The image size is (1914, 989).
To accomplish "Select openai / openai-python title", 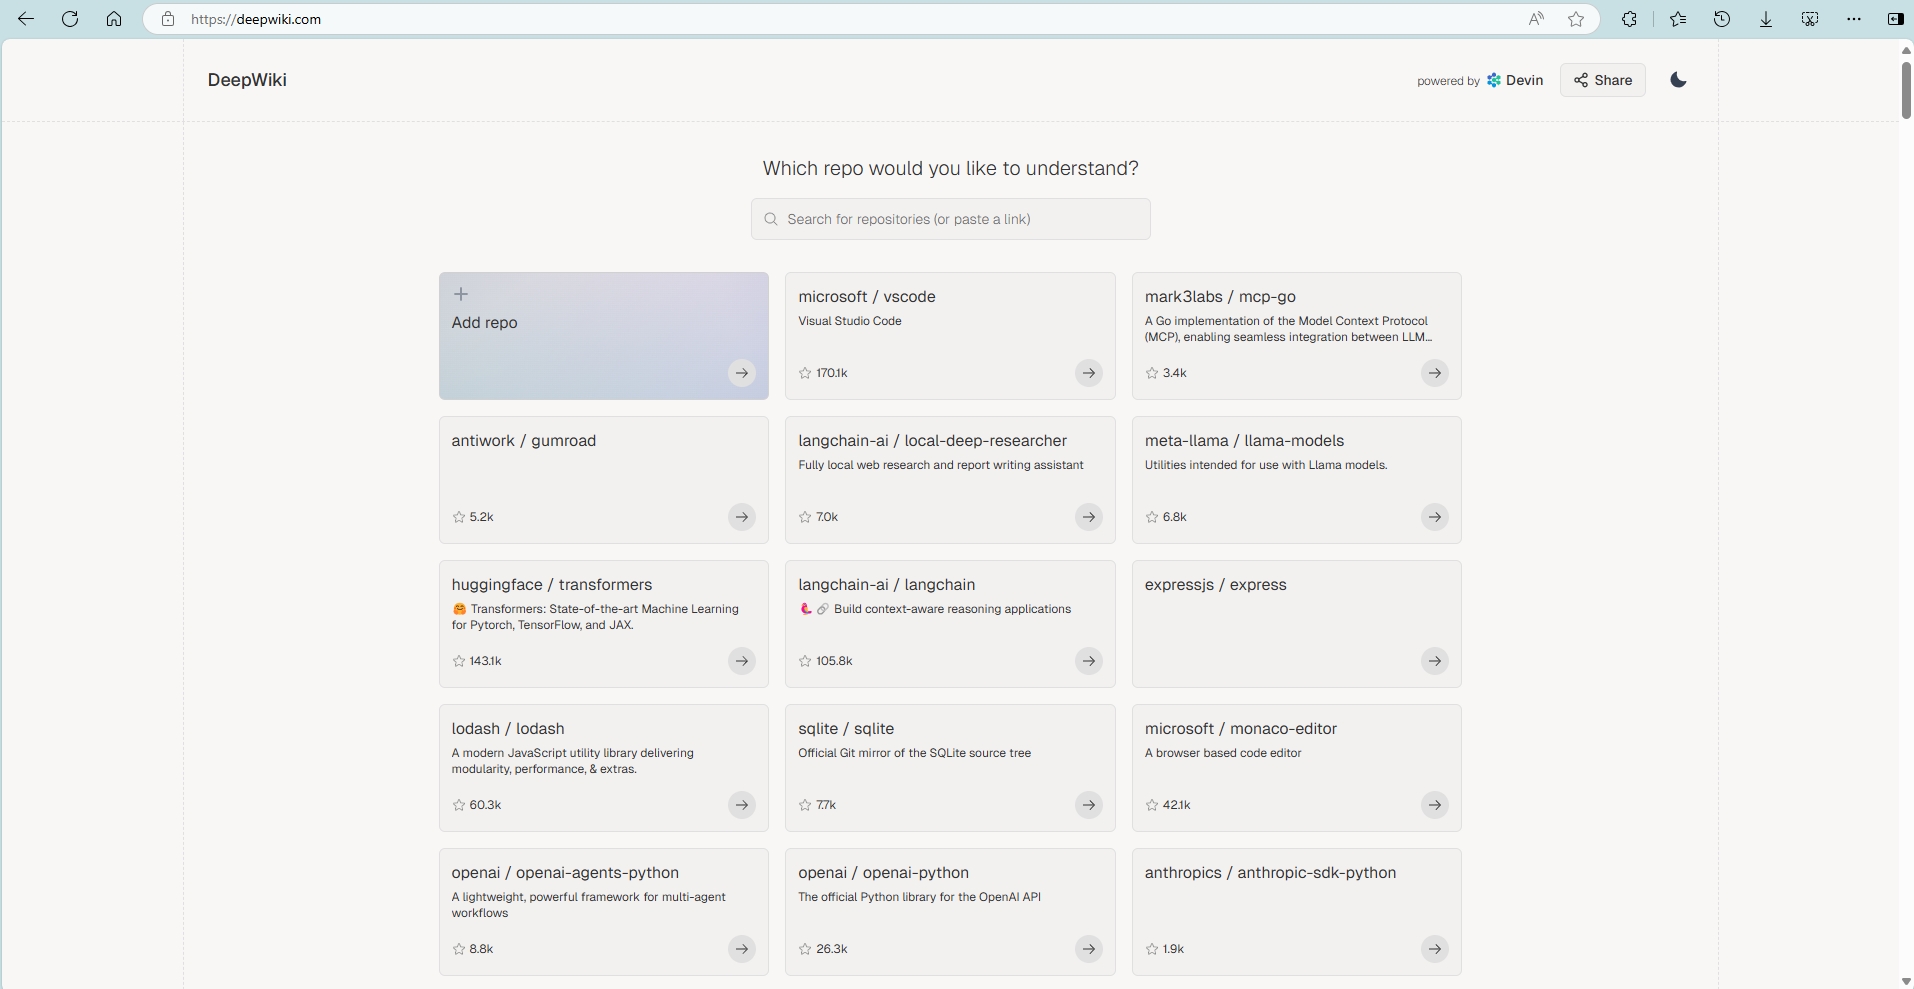I will 883,873.
